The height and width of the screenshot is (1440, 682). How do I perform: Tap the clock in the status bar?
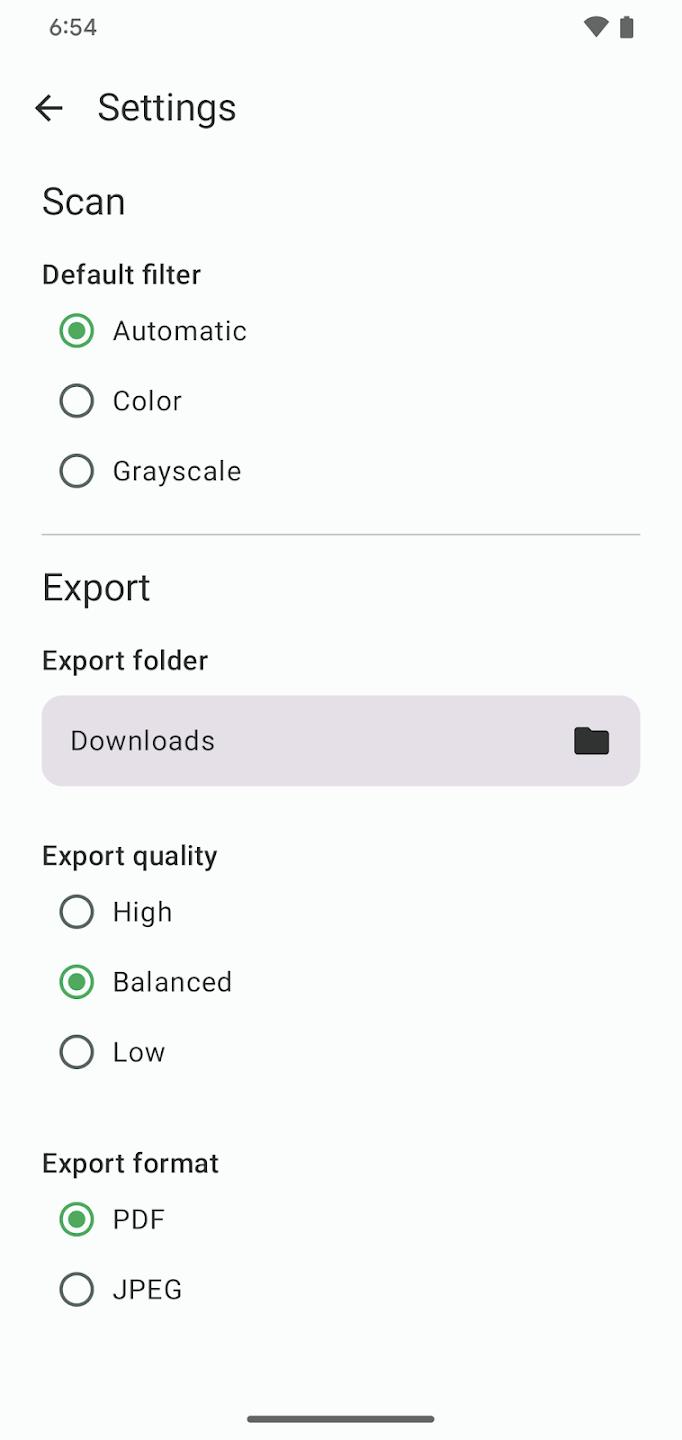(x=73, y=27)
